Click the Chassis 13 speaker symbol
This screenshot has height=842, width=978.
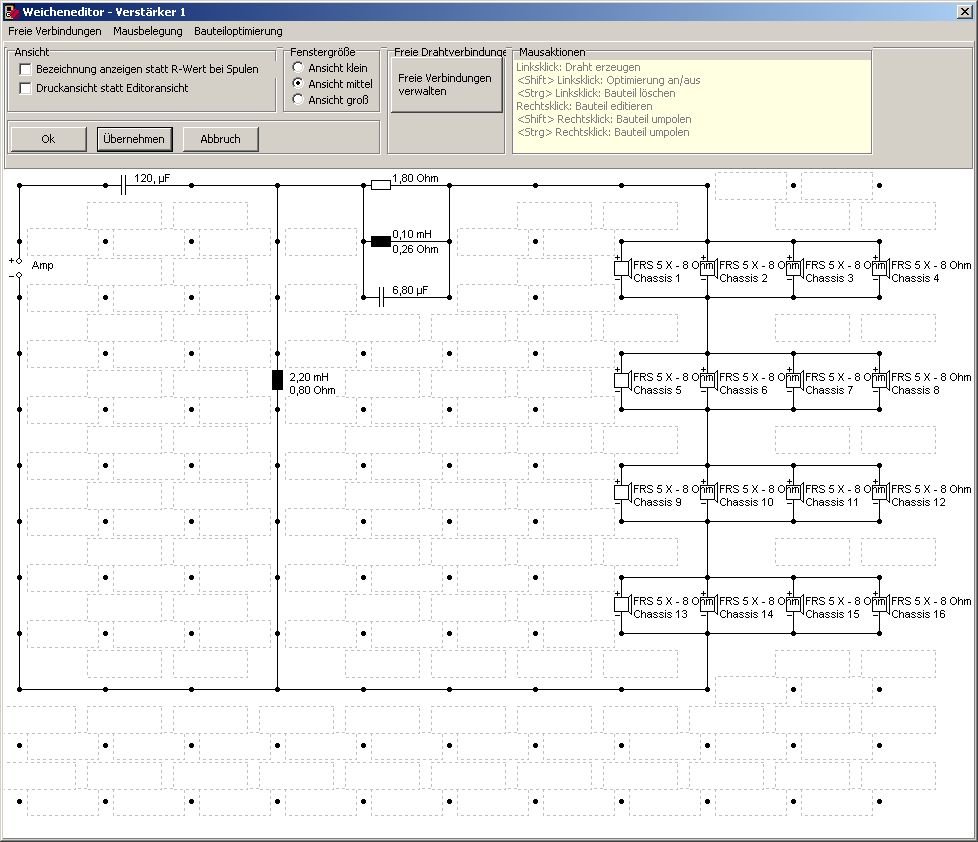click(623, 604)
